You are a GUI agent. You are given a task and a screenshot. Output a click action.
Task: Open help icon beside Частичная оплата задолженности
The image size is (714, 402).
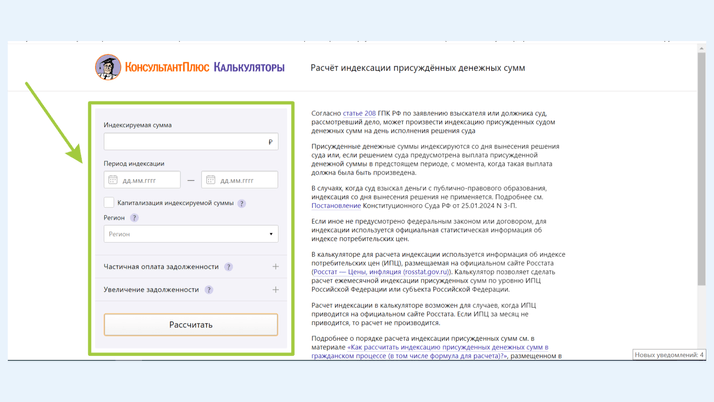tap(229, 267)
